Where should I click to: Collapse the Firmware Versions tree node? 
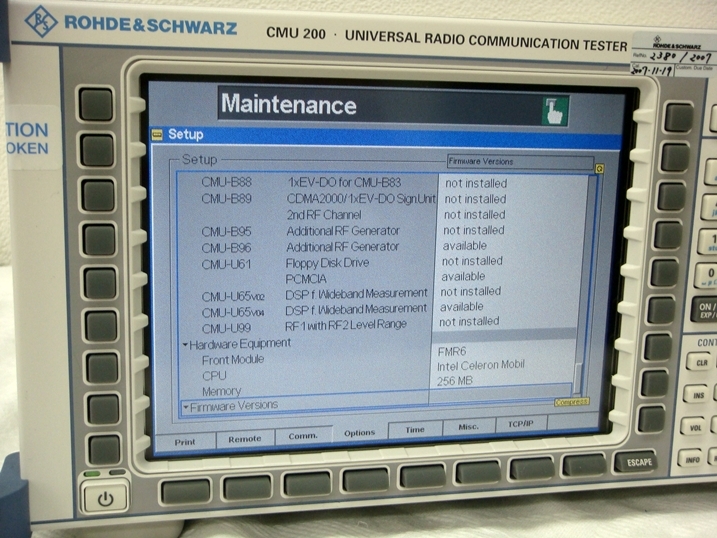(x=186, y=406)
